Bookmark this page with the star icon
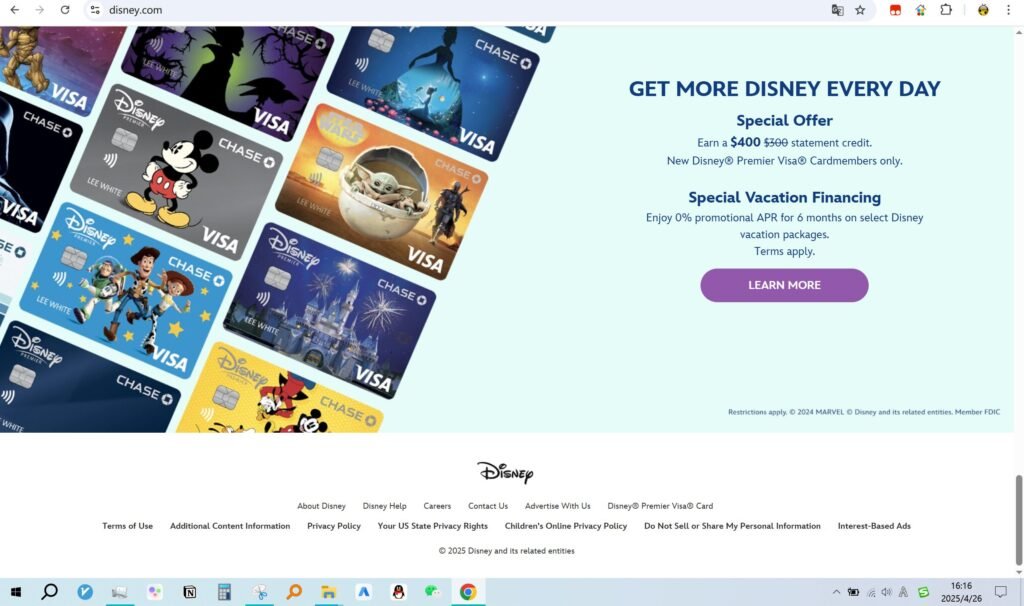Image resolution: width=1024 pixels, height=606 pixels. [860, 10]
